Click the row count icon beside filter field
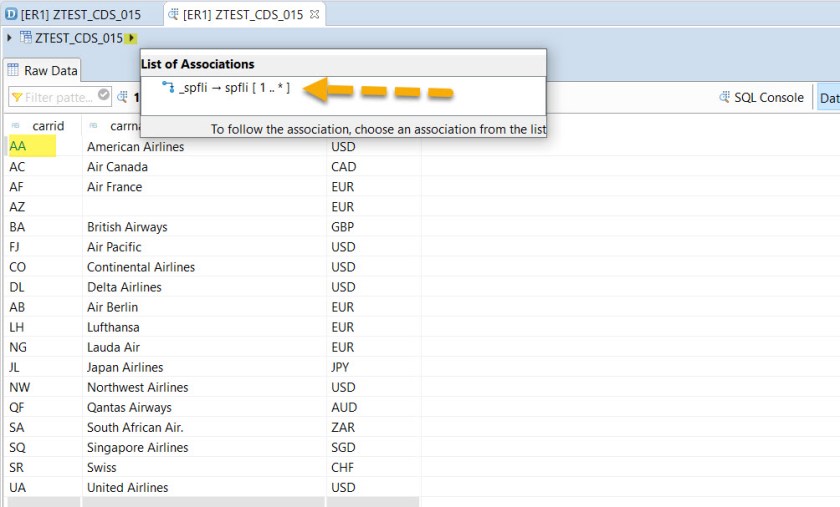Viewport: 840px width, 507px height. (122, 96)
